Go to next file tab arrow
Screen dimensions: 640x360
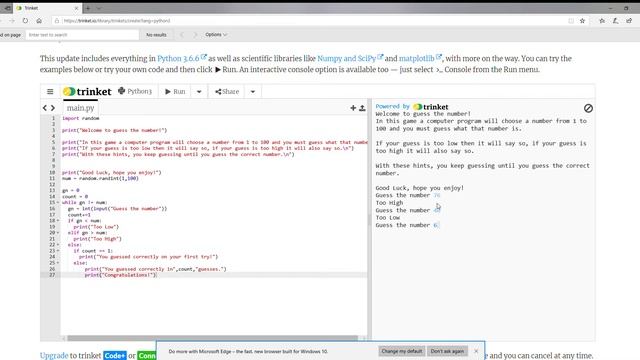[53, 108]
